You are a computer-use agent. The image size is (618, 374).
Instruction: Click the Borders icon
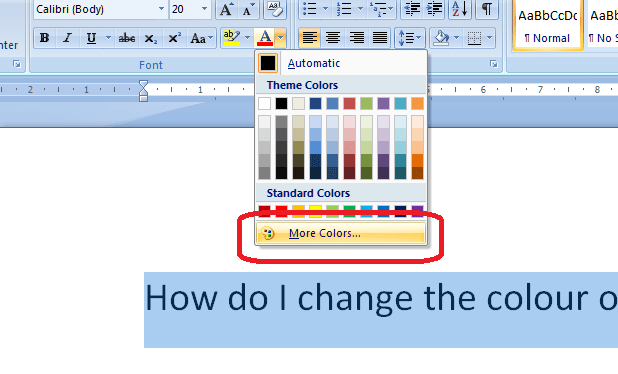pyautogui.click(x=474, y=38)
